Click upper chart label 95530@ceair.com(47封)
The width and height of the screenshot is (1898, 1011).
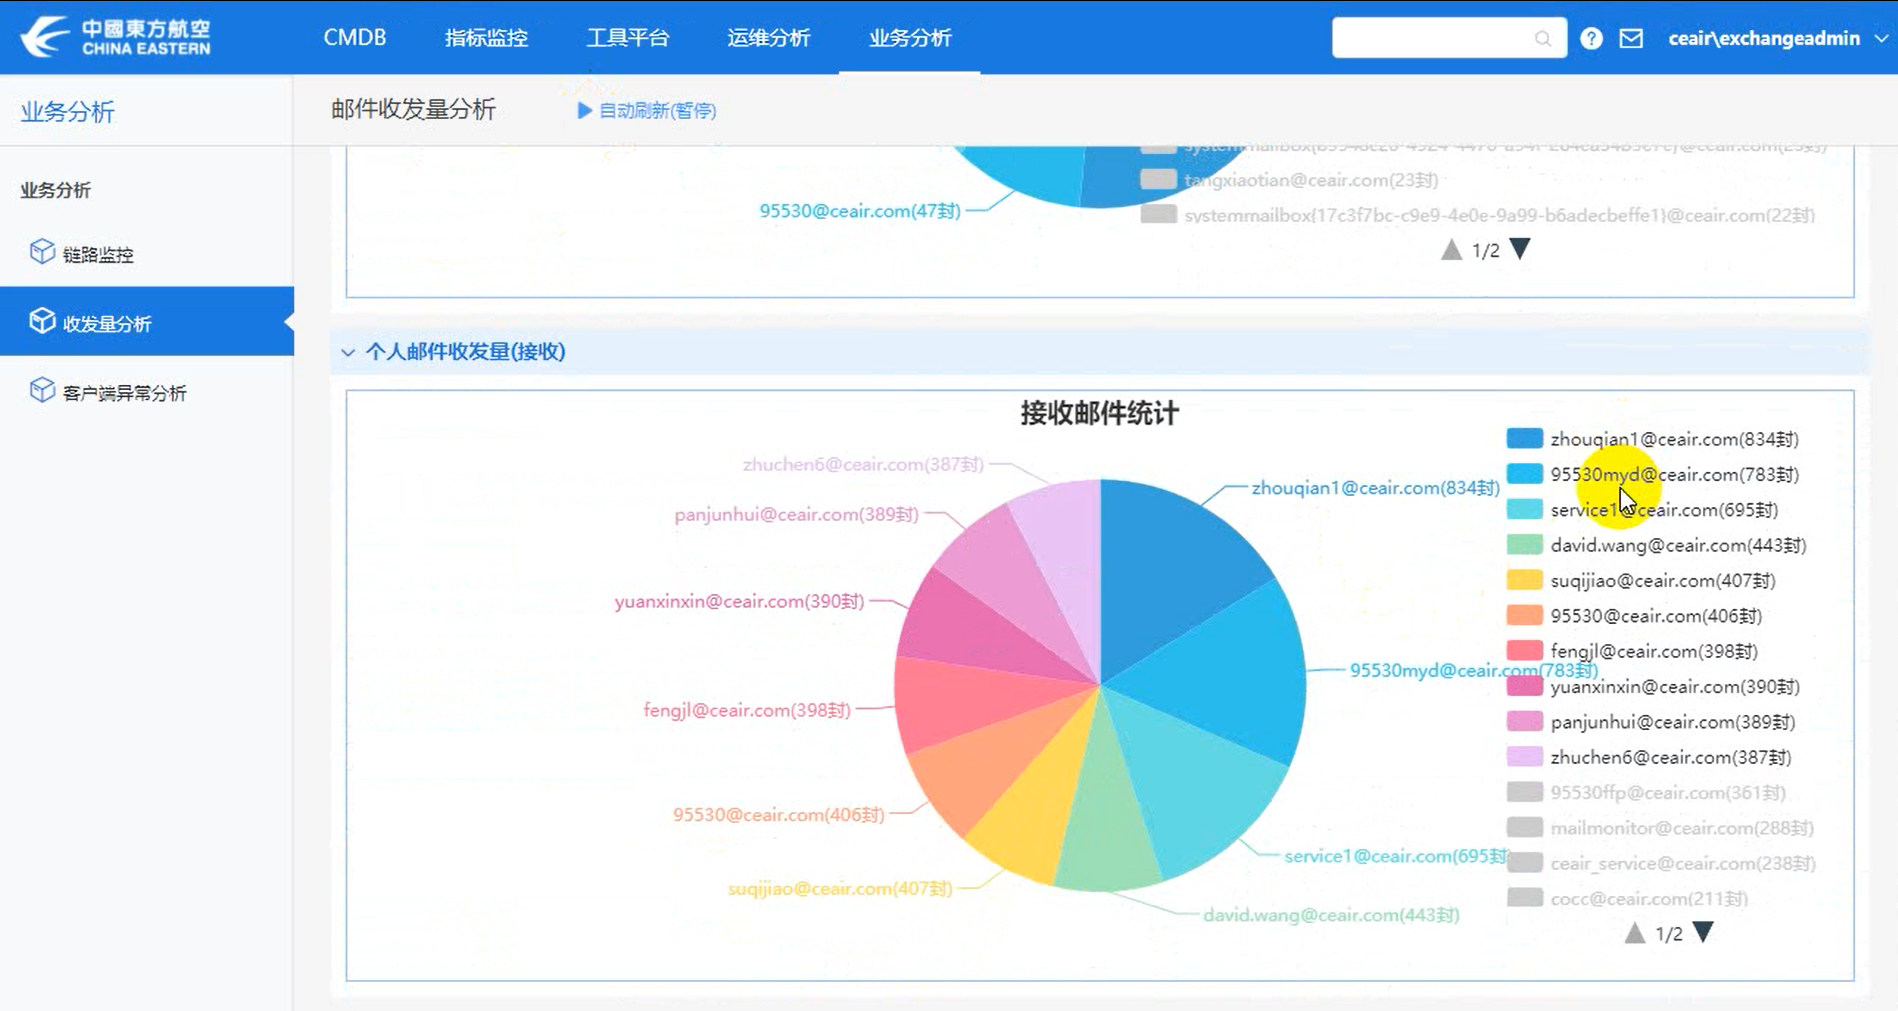(x=860, y=211)
